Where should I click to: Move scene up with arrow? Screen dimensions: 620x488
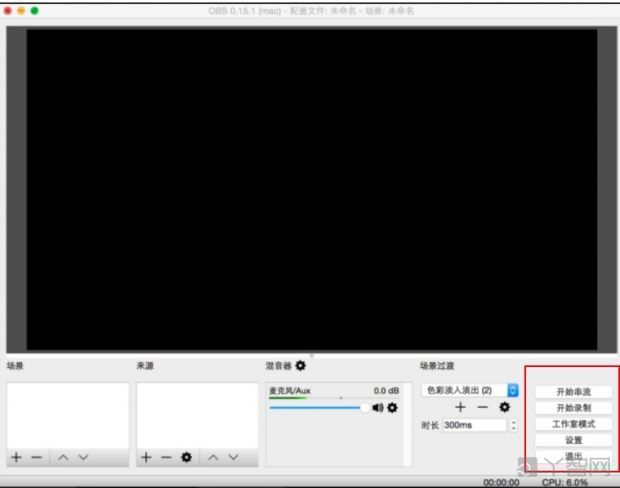[63, 458]
